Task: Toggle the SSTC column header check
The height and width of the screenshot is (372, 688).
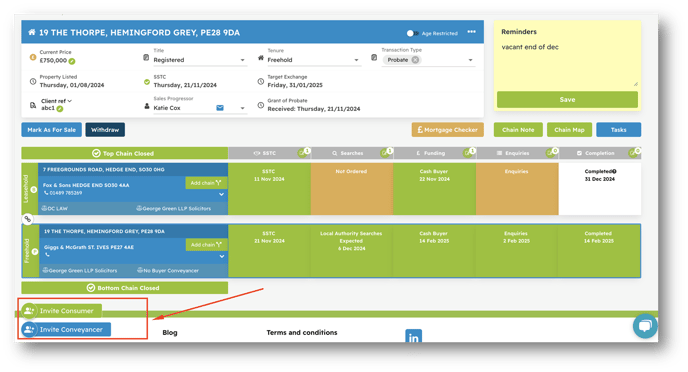Action: 301,153
